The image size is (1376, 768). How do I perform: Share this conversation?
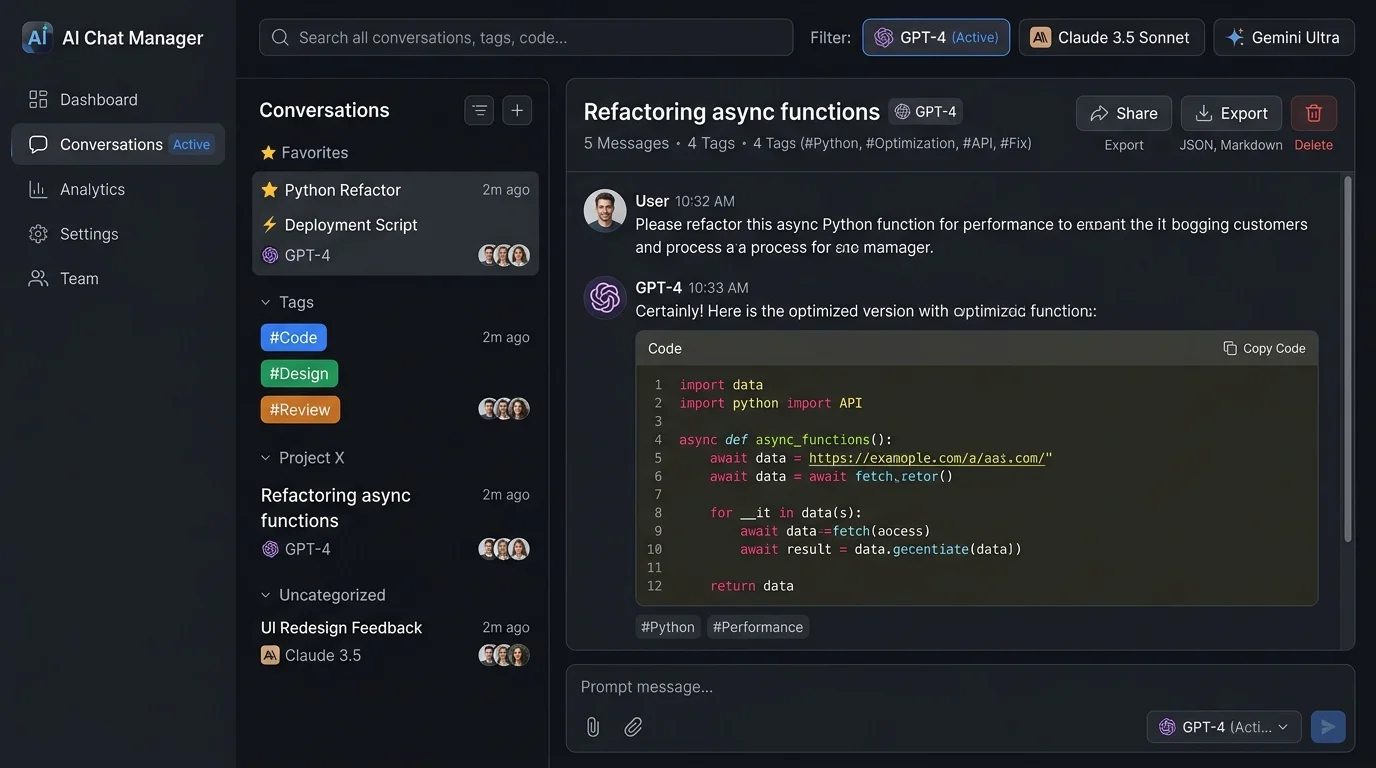point(1124,113)
